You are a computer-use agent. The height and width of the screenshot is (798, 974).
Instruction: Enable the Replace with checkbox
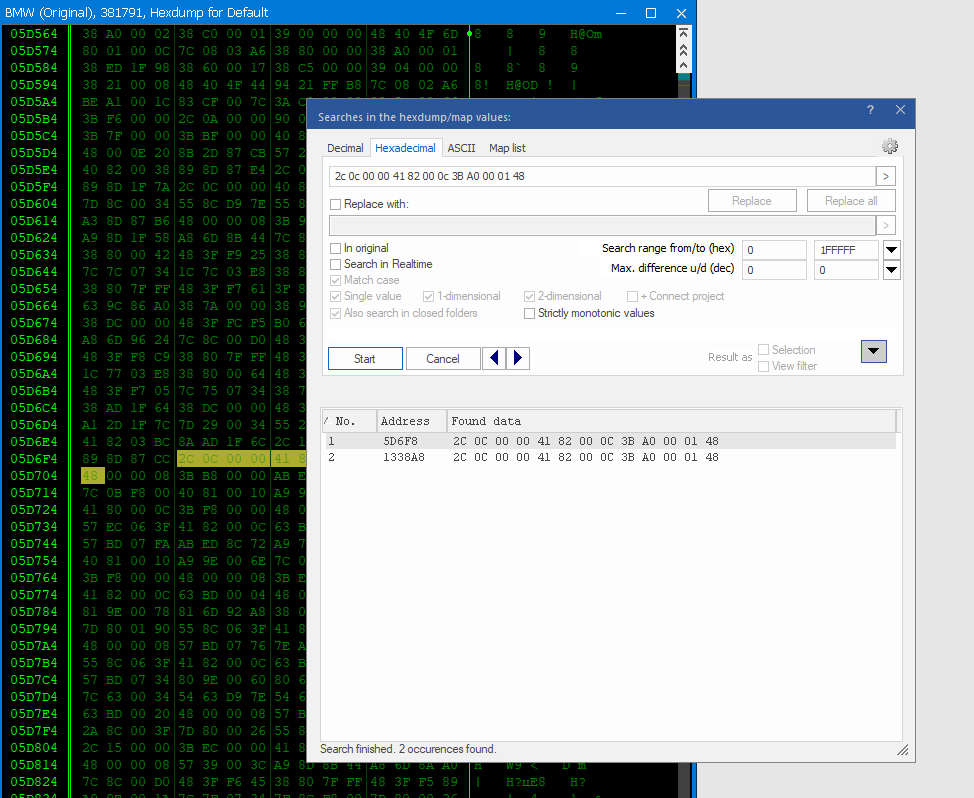[x=336, y=204]
